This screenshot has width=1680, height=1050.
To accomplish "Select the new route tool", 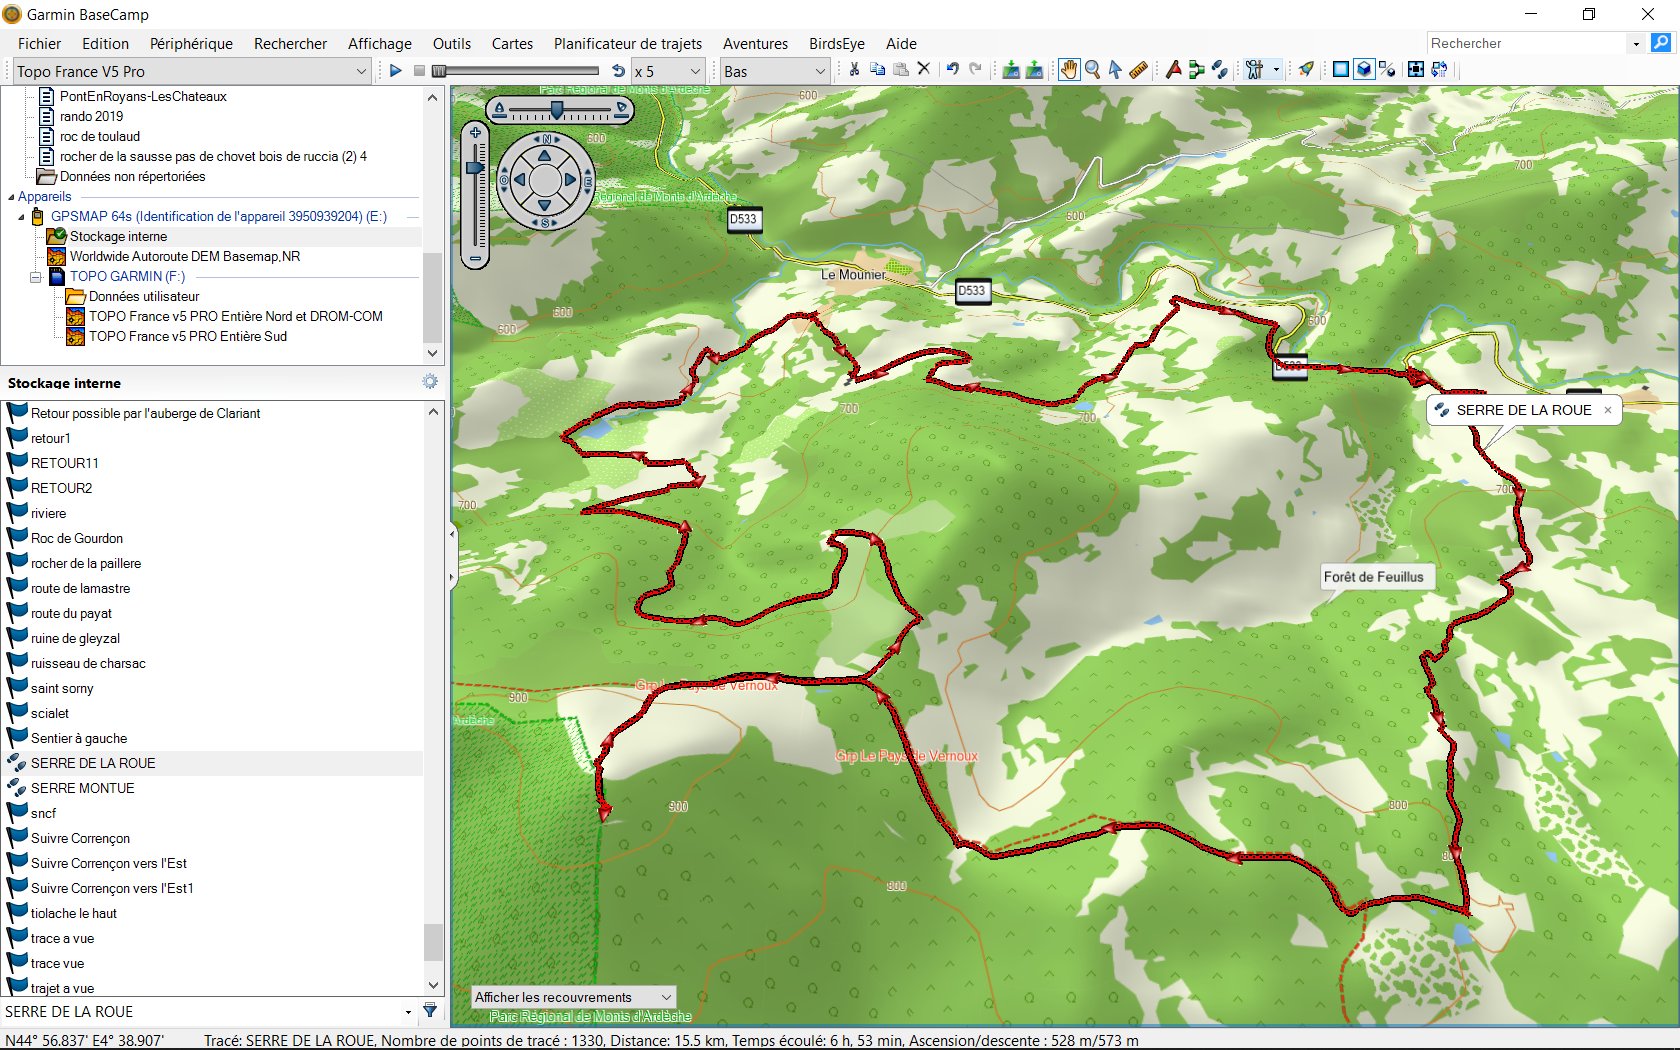I will (x=1196, y=69).
